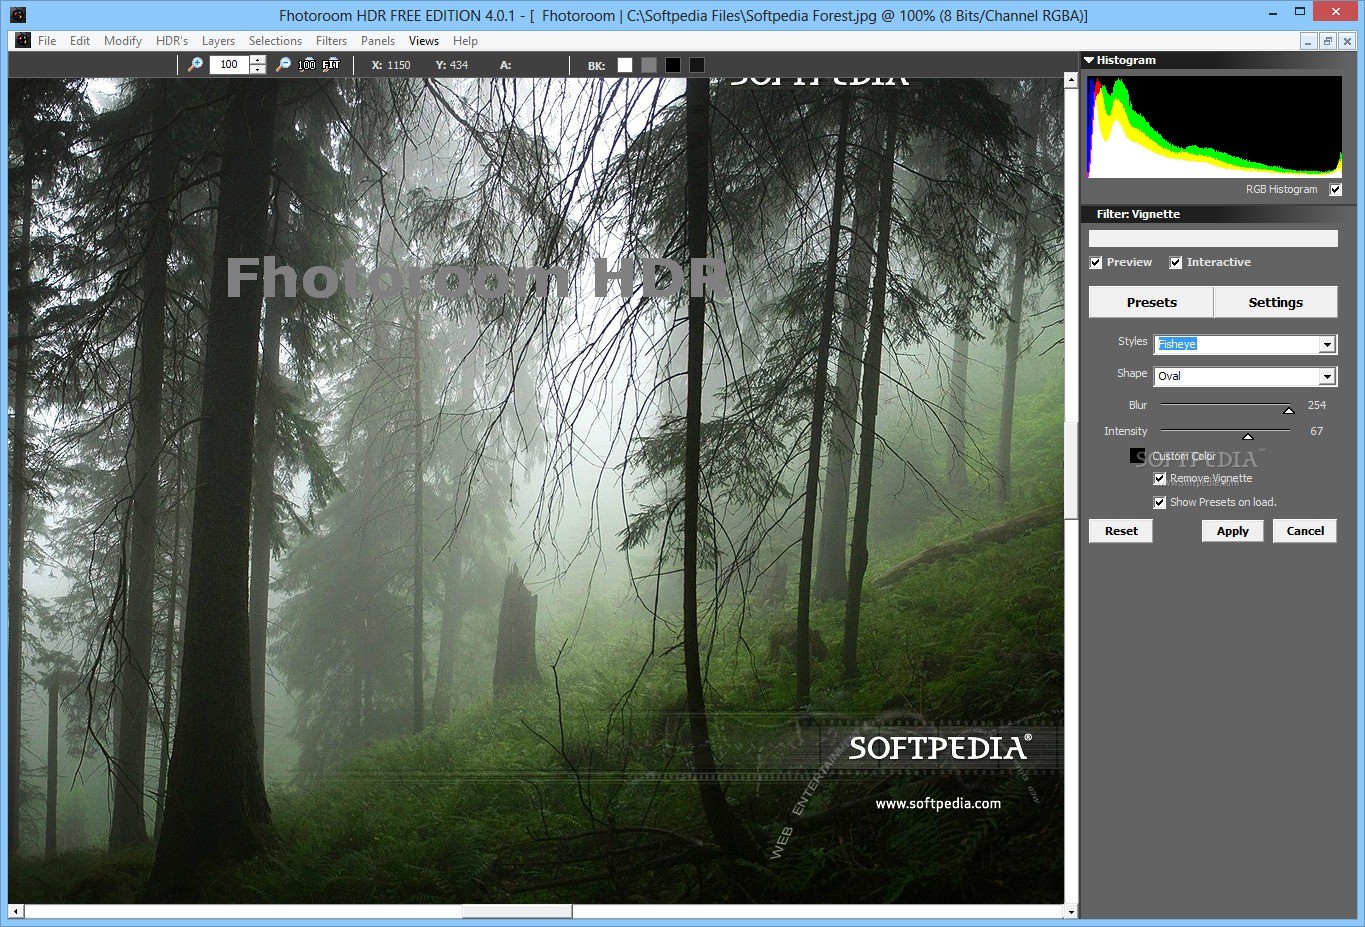Open the Selections menu

pyautogui.click(x=275, y=41)
